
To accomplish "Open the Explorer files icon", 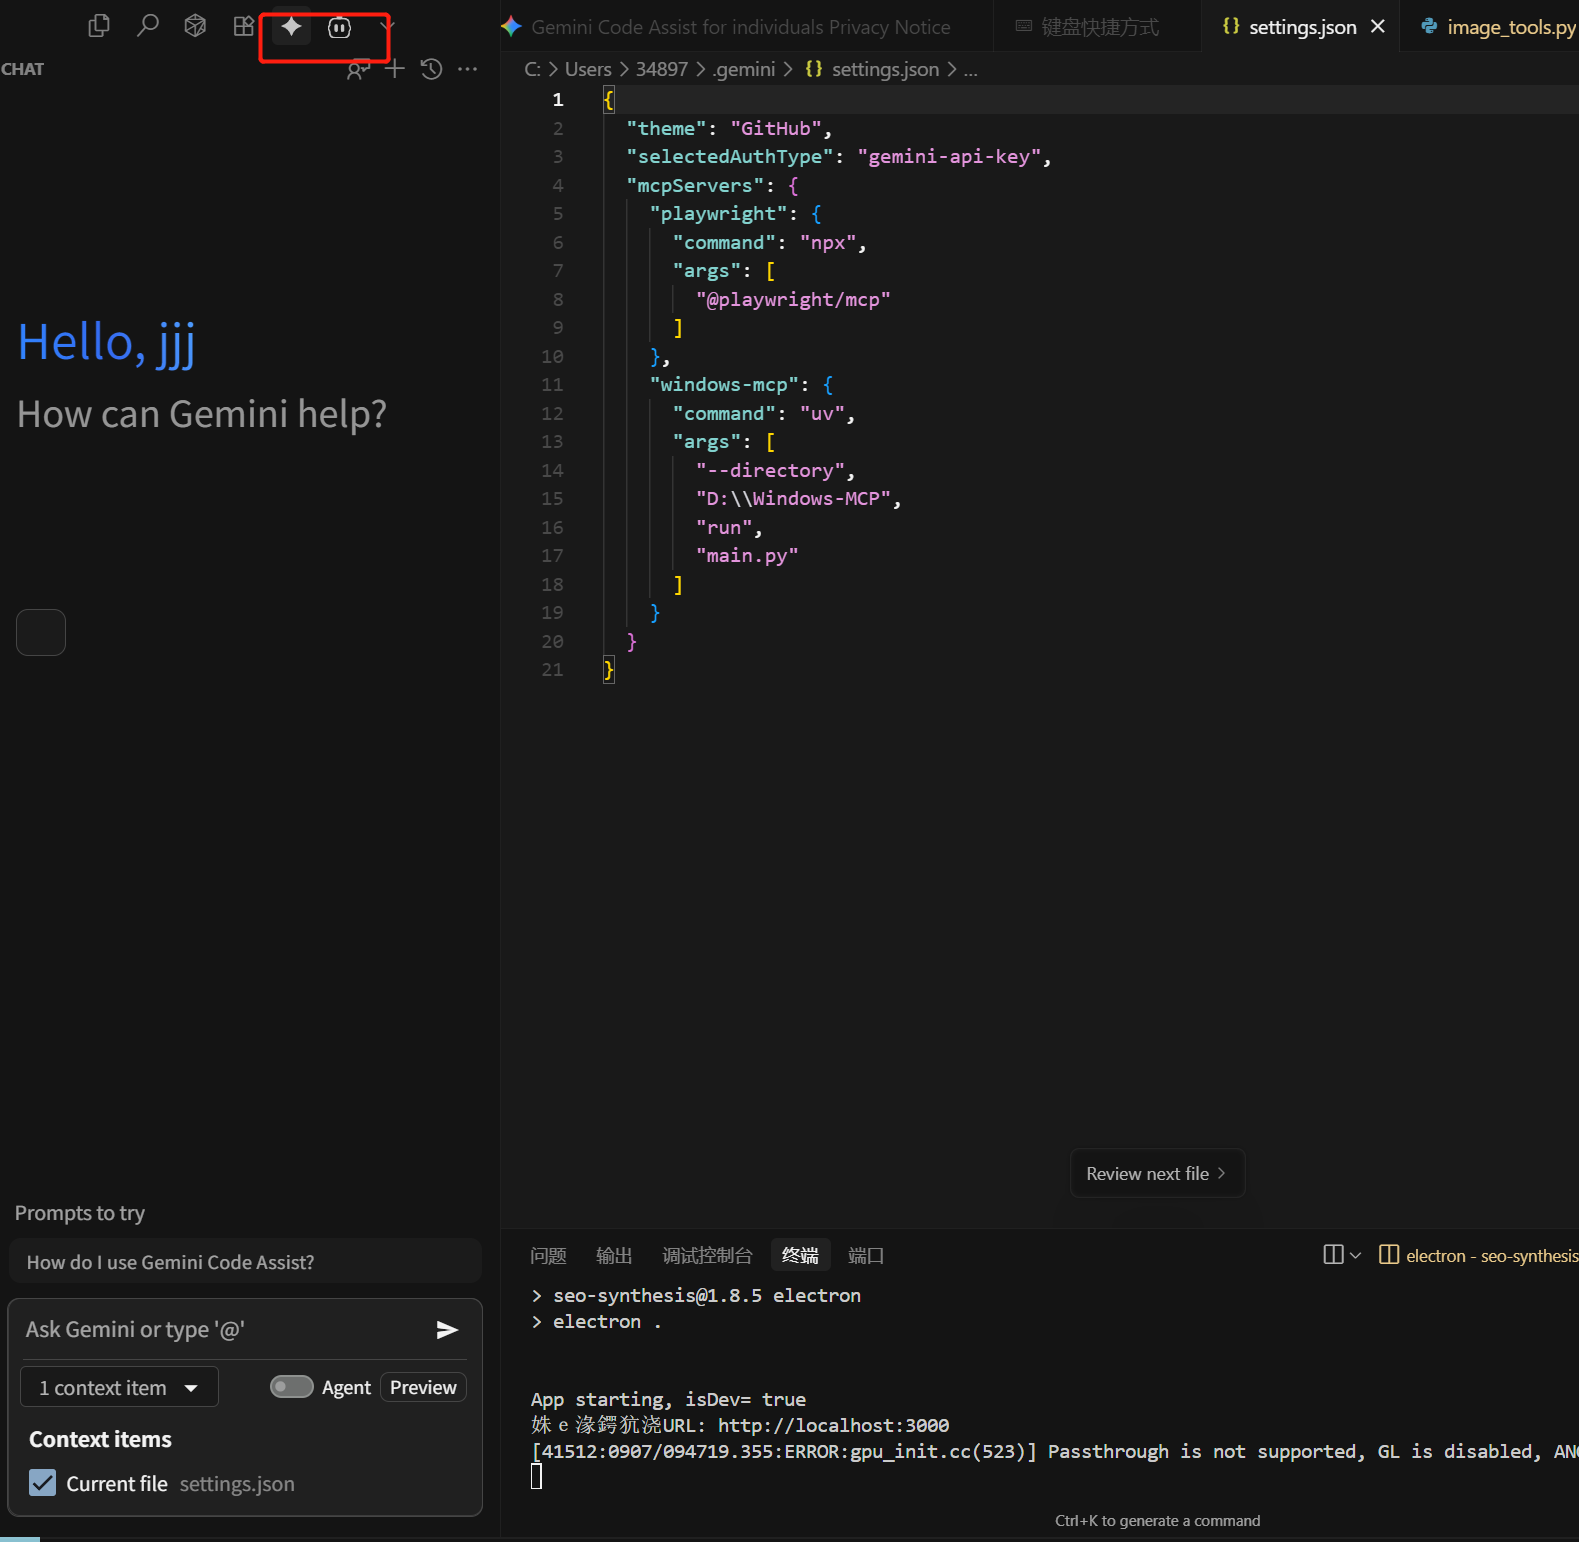I will click(98, 26).
